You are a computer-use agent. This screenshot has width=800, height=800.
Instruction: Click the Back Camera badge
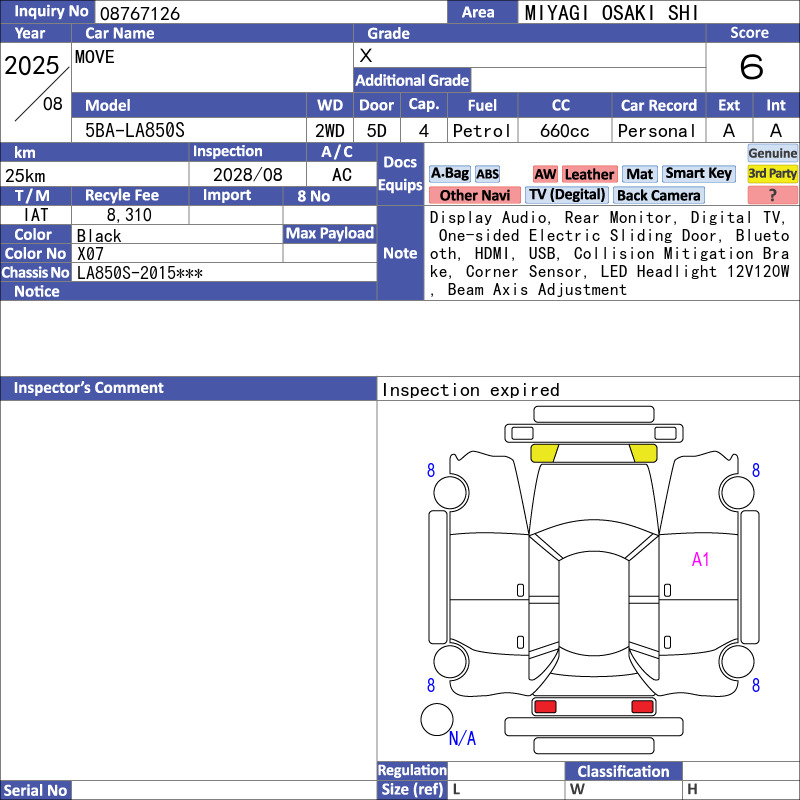pos(658,195)
